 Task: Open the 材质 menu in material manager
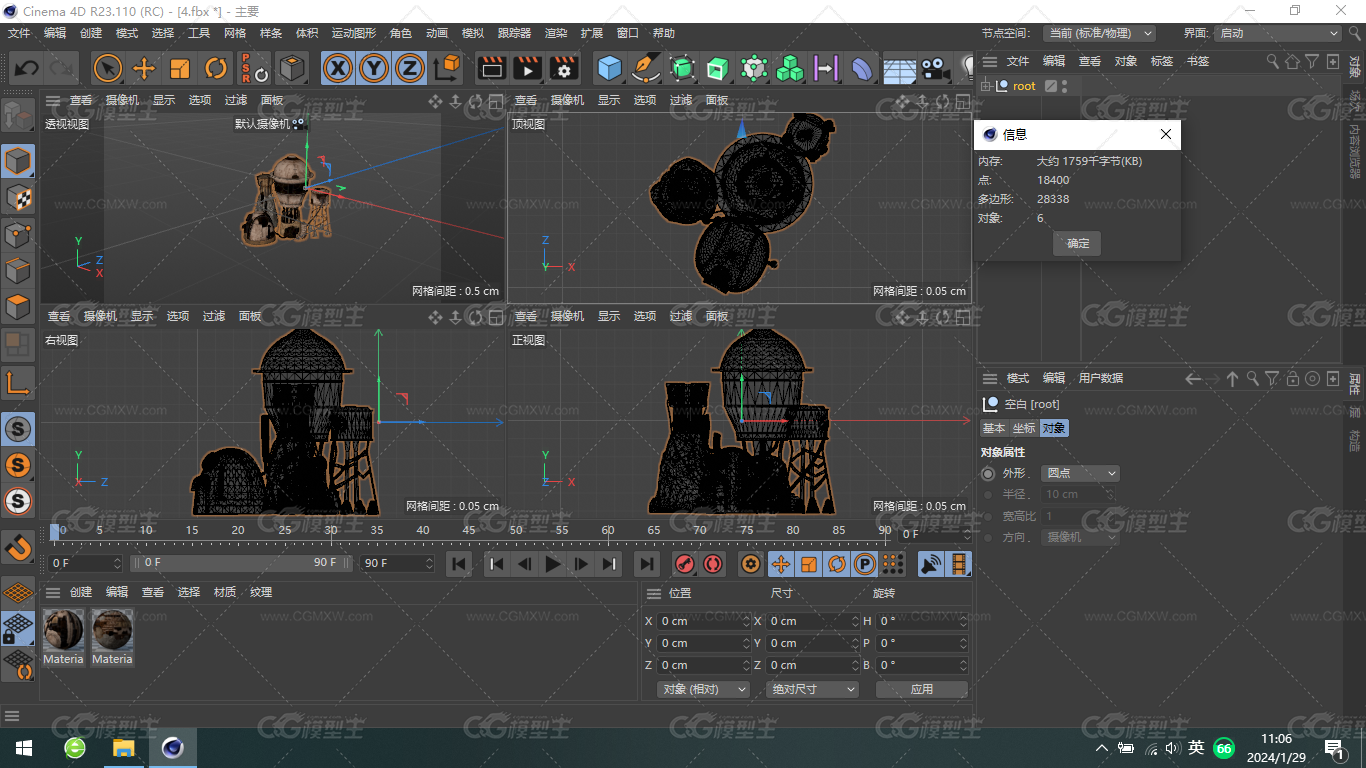tap(225, 592)
